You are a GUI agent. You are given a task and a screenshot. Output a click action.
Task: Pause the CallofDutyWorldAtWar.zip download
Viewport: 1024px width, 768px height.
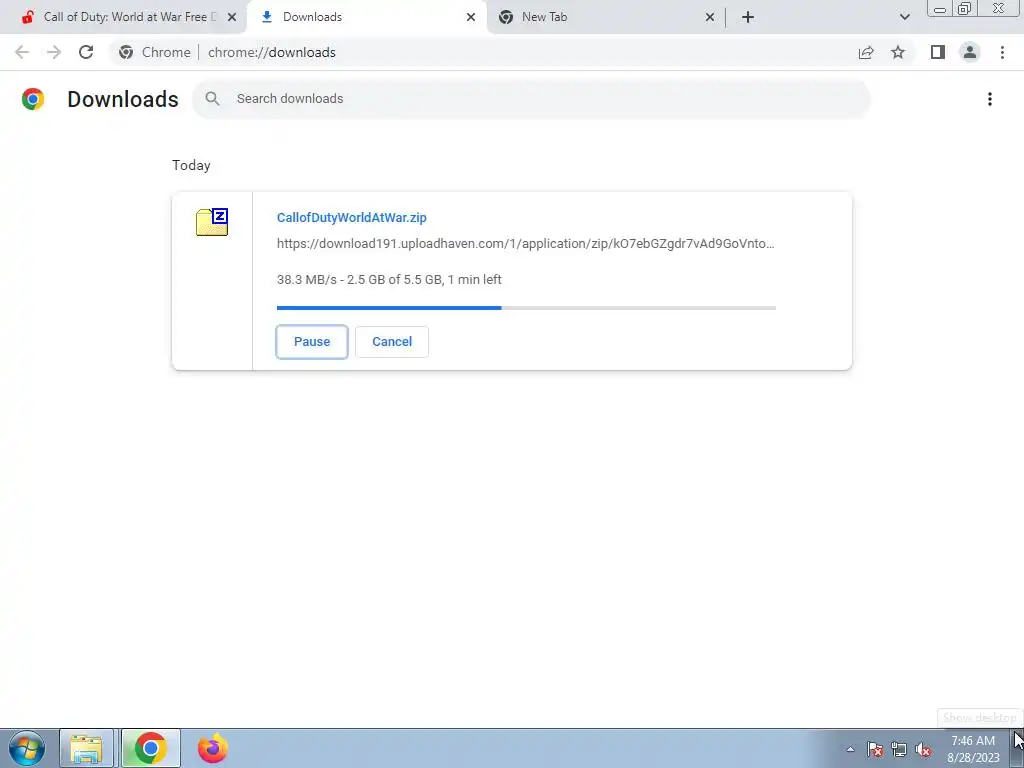click(x=312, y=342)
